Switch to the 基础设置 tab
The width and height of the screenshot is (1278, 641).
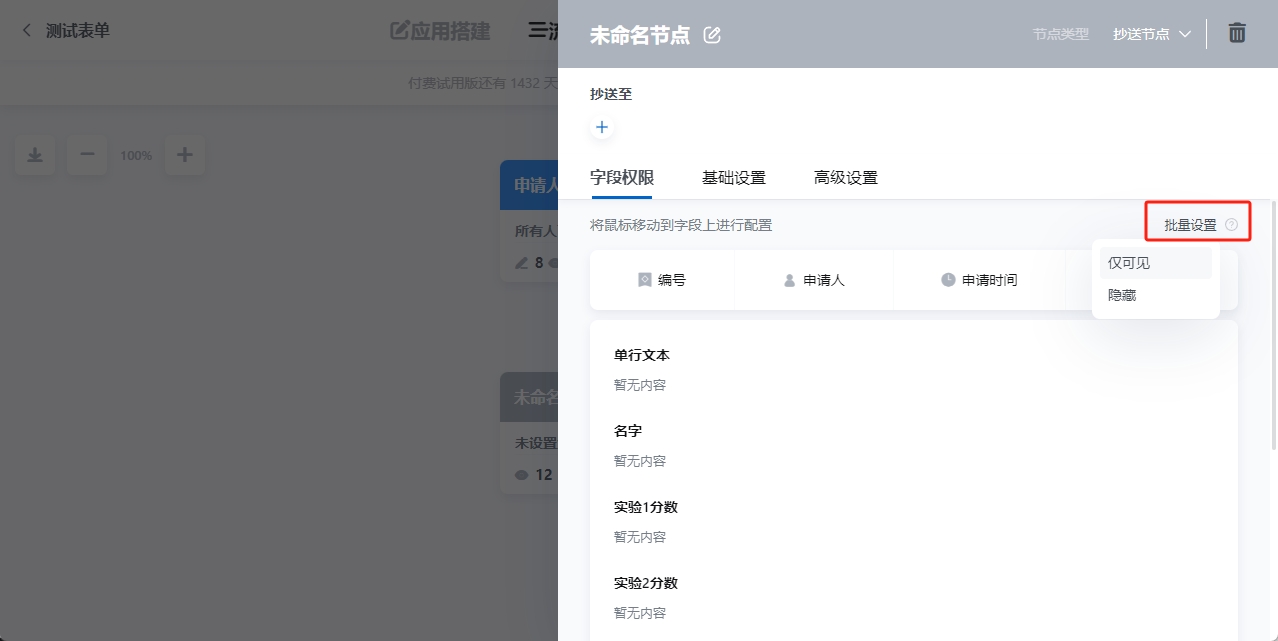click(x=734, y=177)
